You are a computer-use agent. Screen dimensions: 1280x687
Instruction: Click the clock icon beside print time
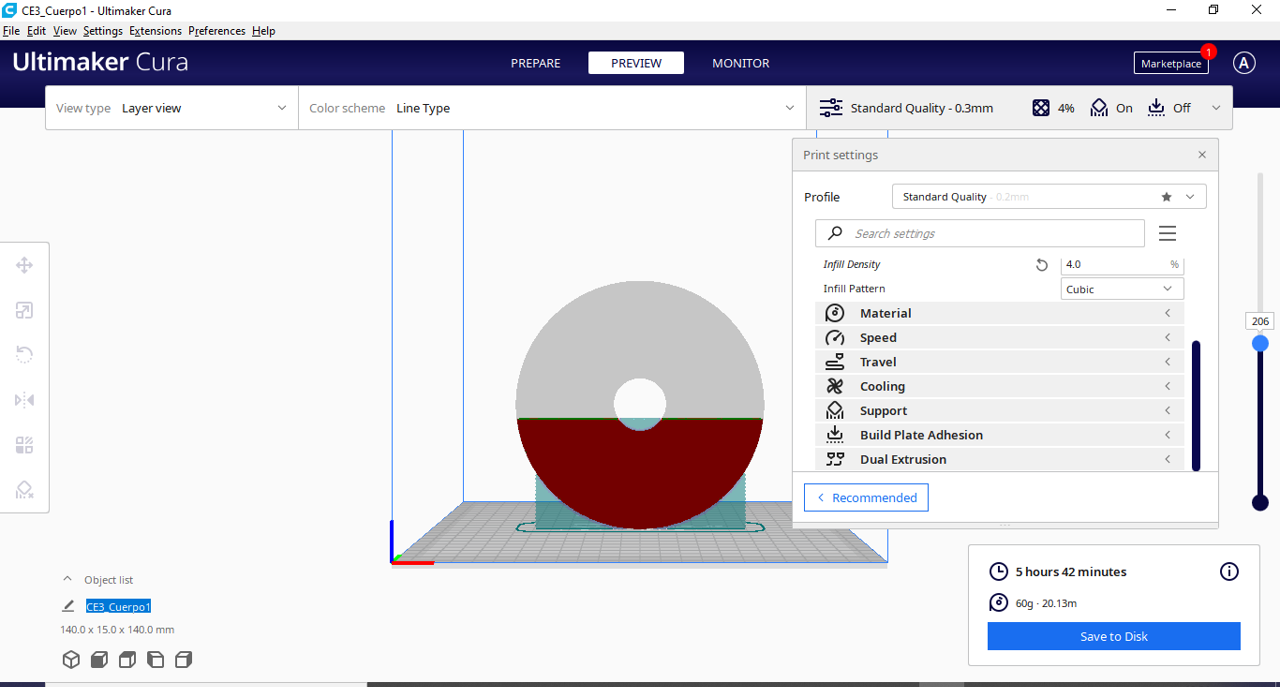pyautogui.click(x=998, y=572)
